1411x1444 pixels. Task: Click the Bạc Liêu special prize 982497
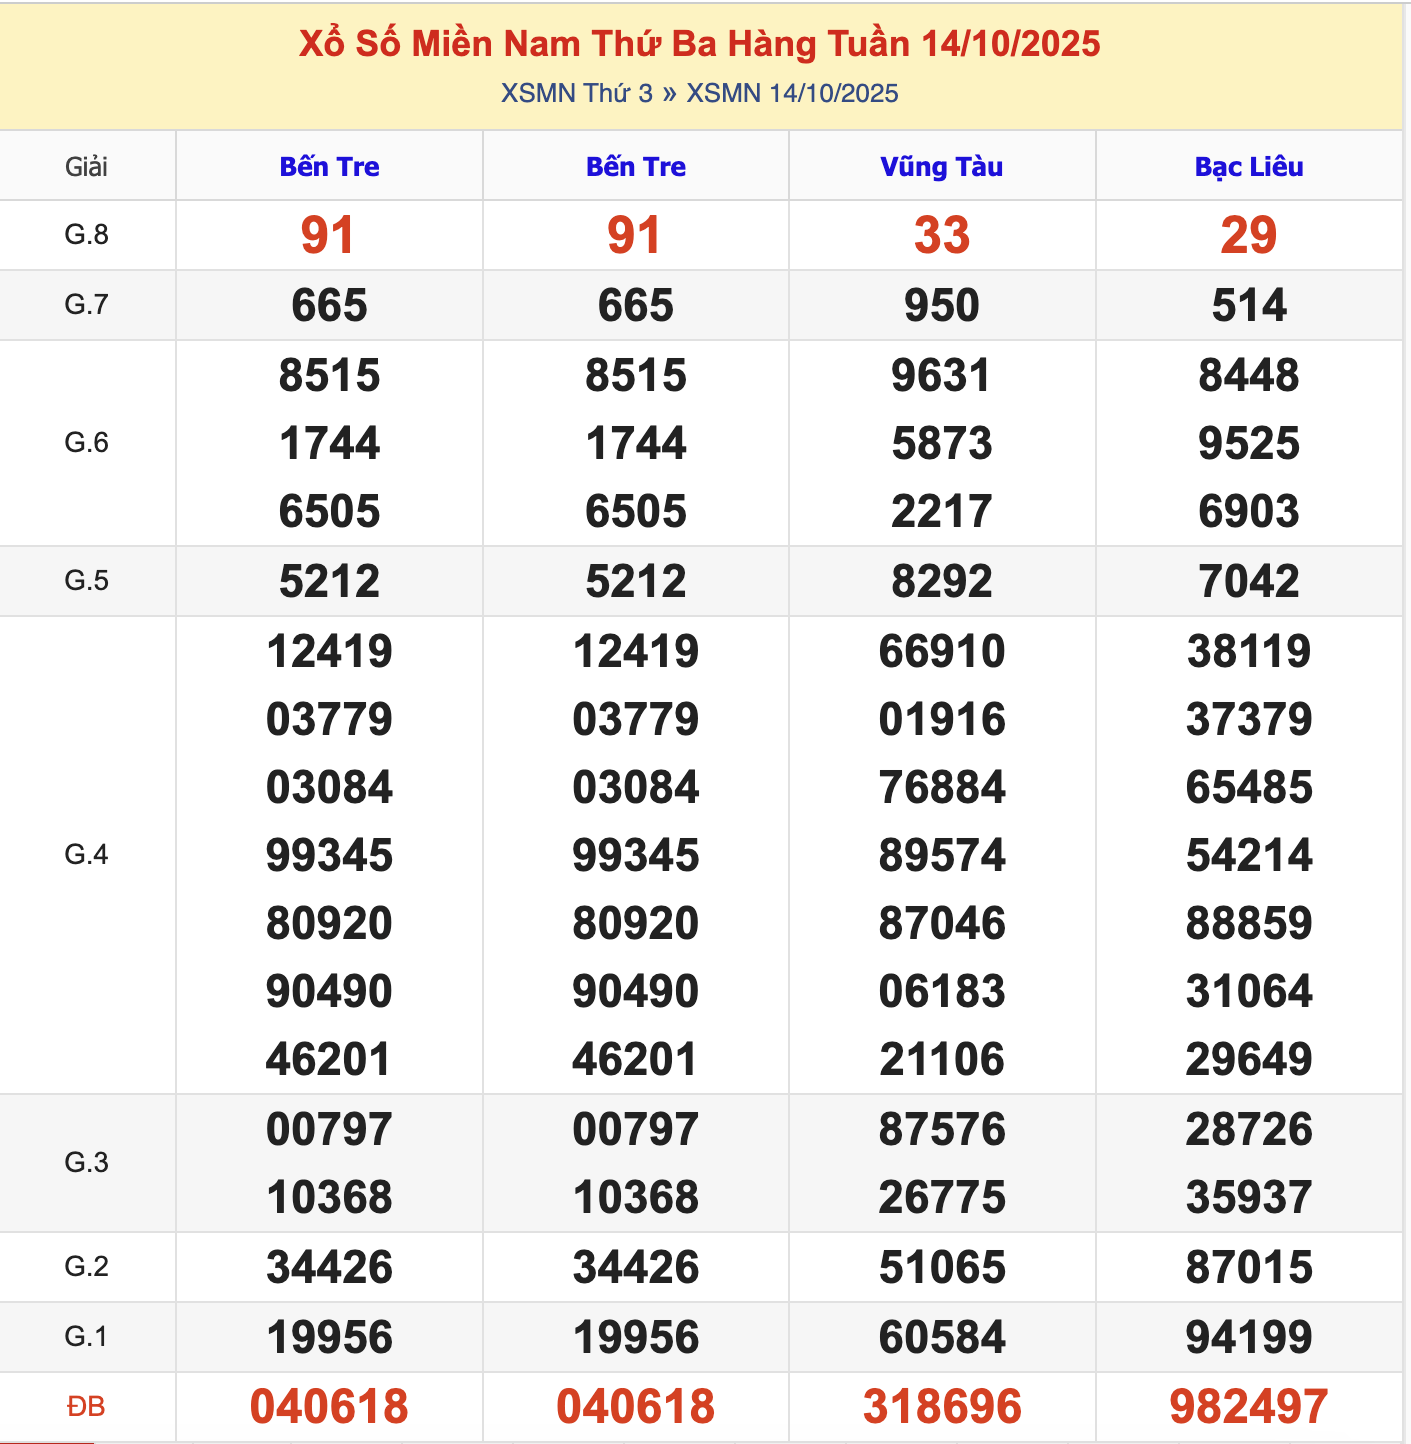click(x=1248, y=1407)
